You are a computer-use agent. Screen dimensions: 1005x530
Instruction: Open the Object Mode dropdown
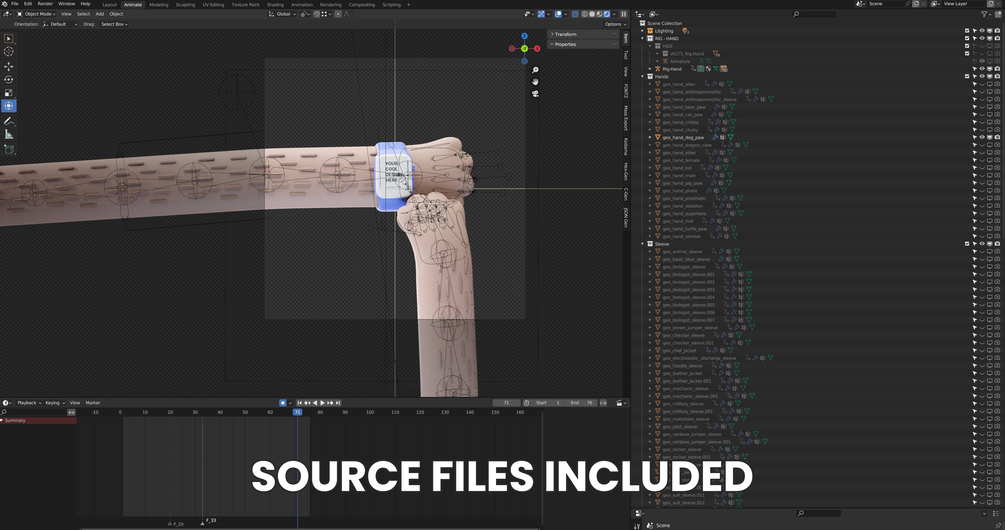[37, 14]
